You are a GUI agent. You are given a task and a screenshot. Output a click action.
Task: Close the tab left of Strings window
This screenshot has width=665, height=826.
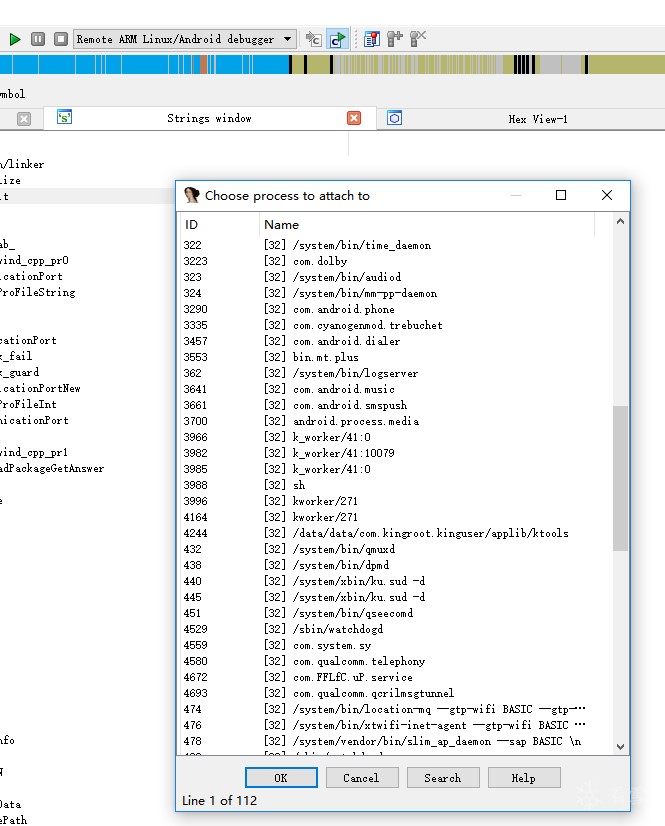[24, 119]
